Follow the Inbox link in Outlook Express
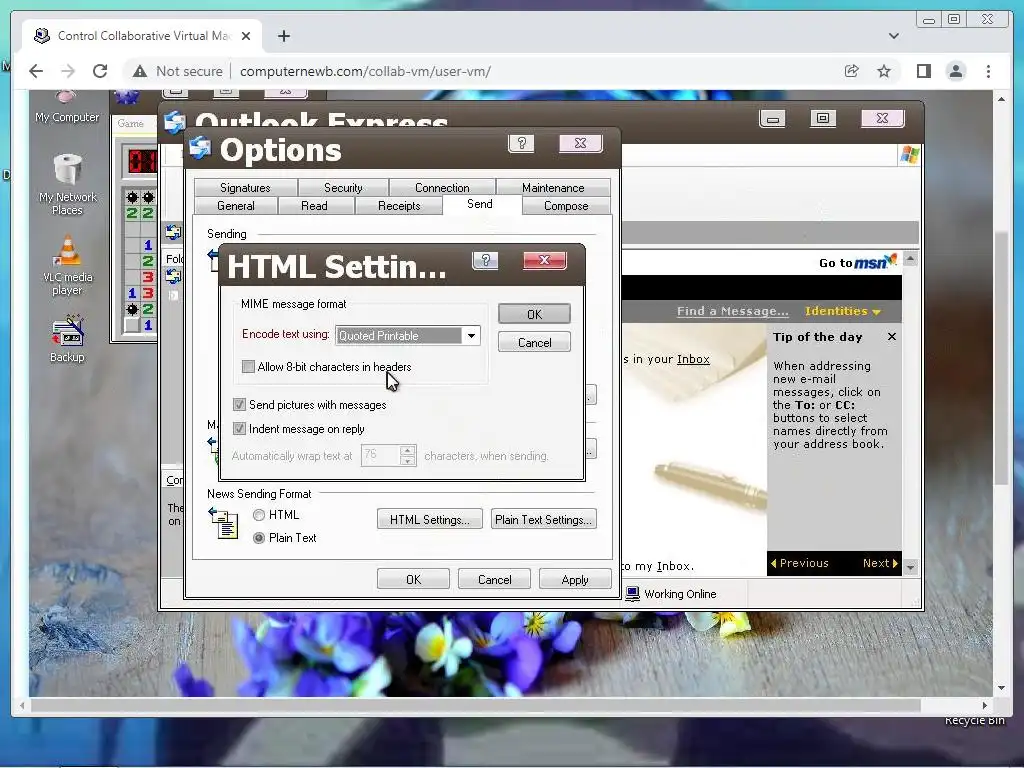Viewport: 1024px width, 768px height. click(693, 359)
